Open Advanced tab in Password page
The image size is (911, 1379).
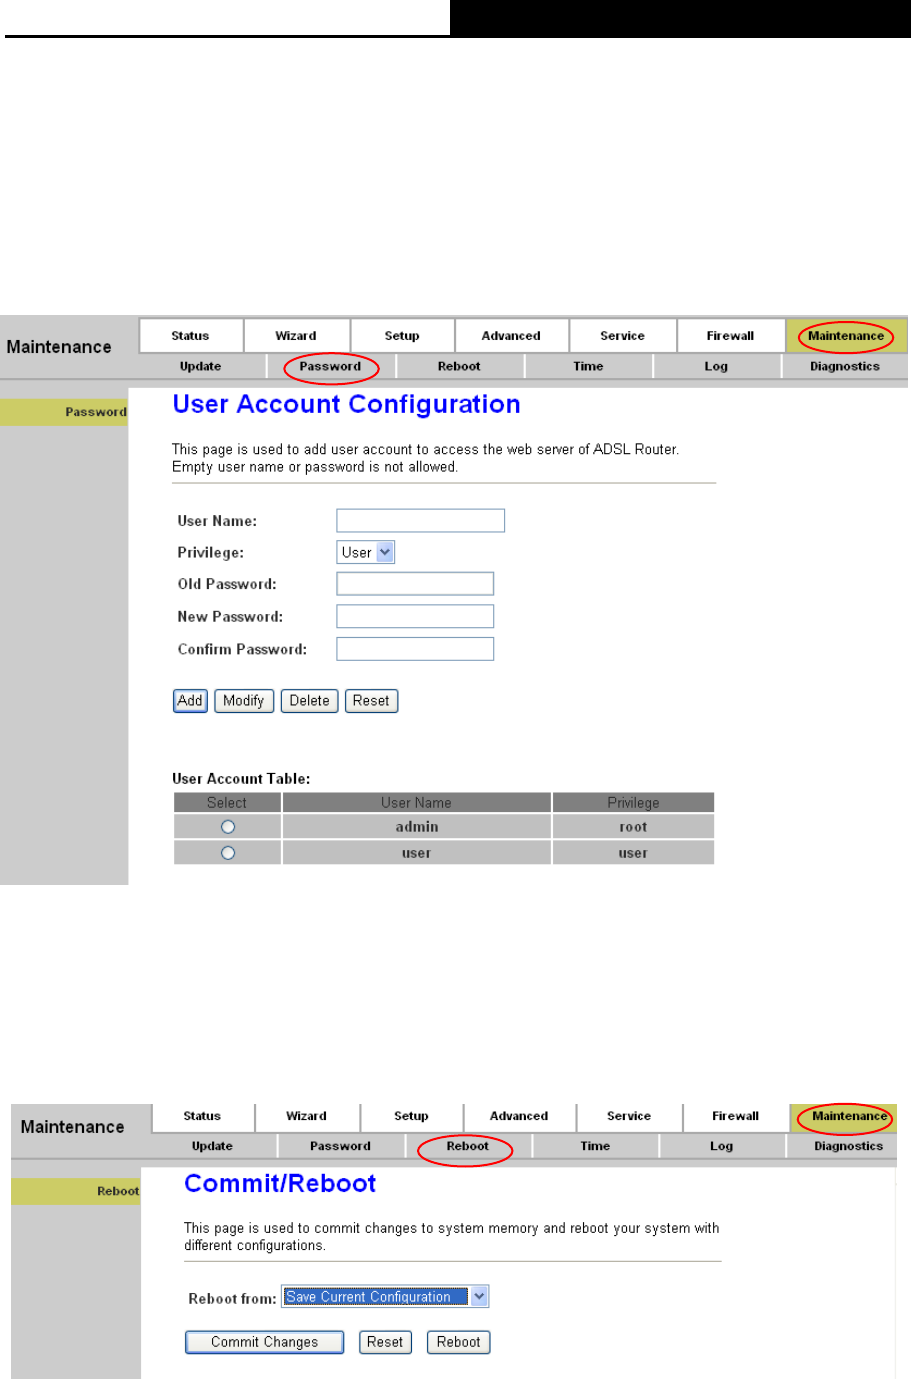point(511,336)
